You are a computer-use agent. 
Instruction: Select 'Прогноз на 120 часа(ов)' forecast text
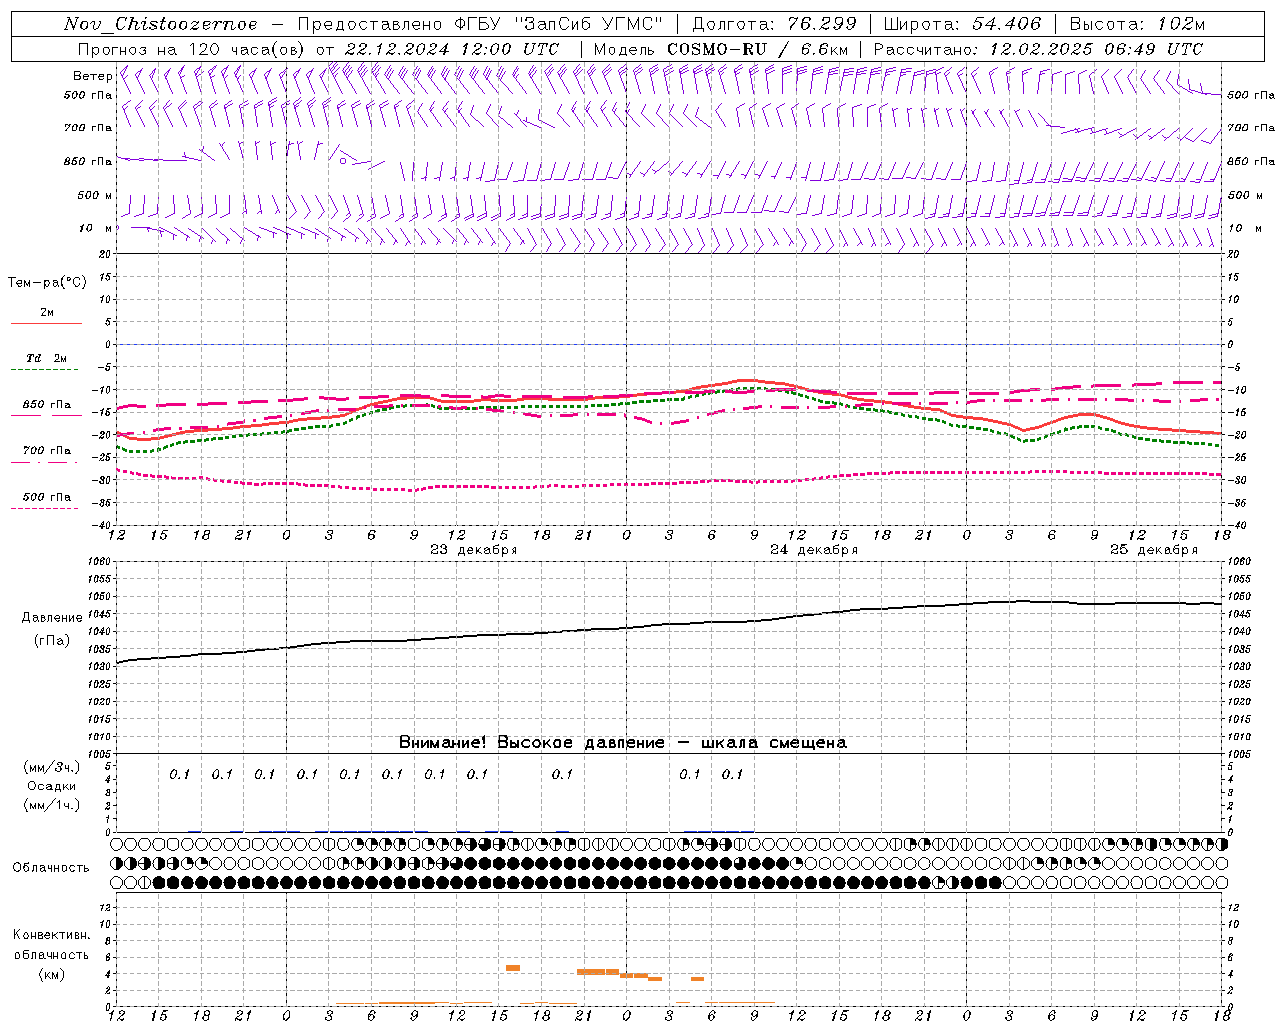[192, 49]
